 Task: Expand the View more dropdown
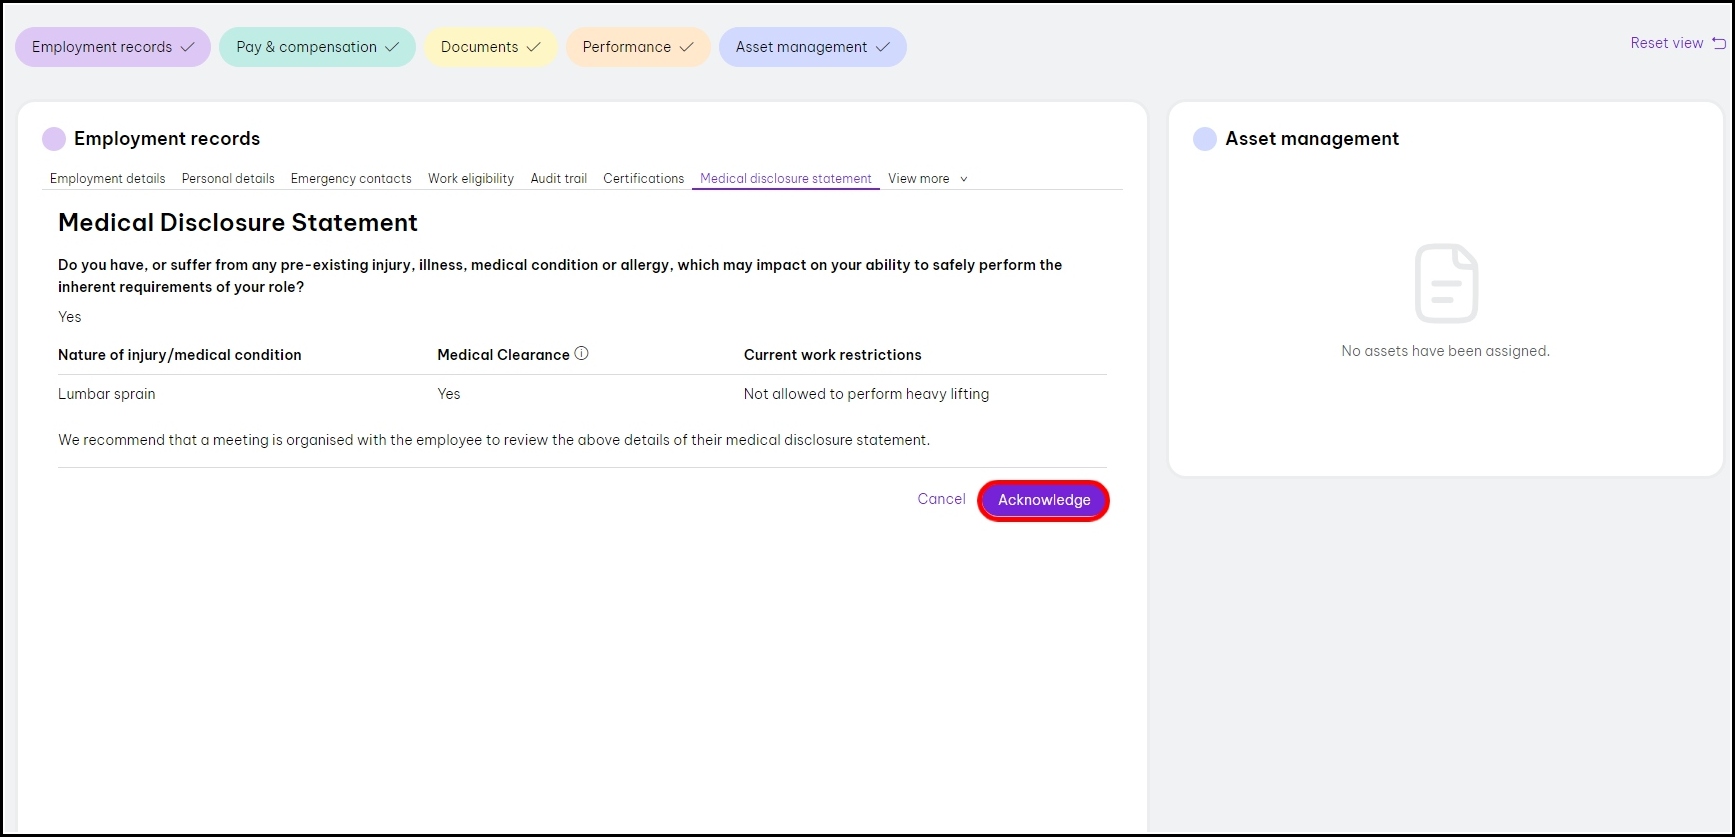click(x=927, y=179)
